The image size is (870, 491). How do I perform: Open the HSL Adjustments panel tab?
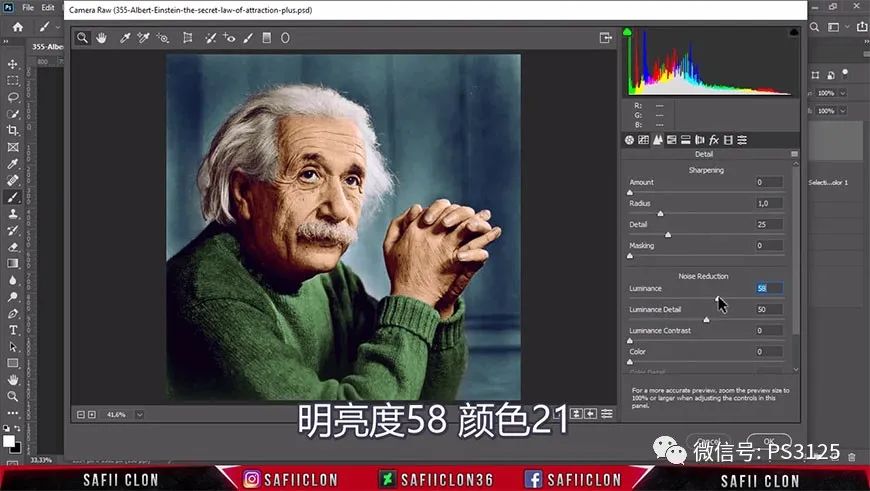(x=671, y=140)
